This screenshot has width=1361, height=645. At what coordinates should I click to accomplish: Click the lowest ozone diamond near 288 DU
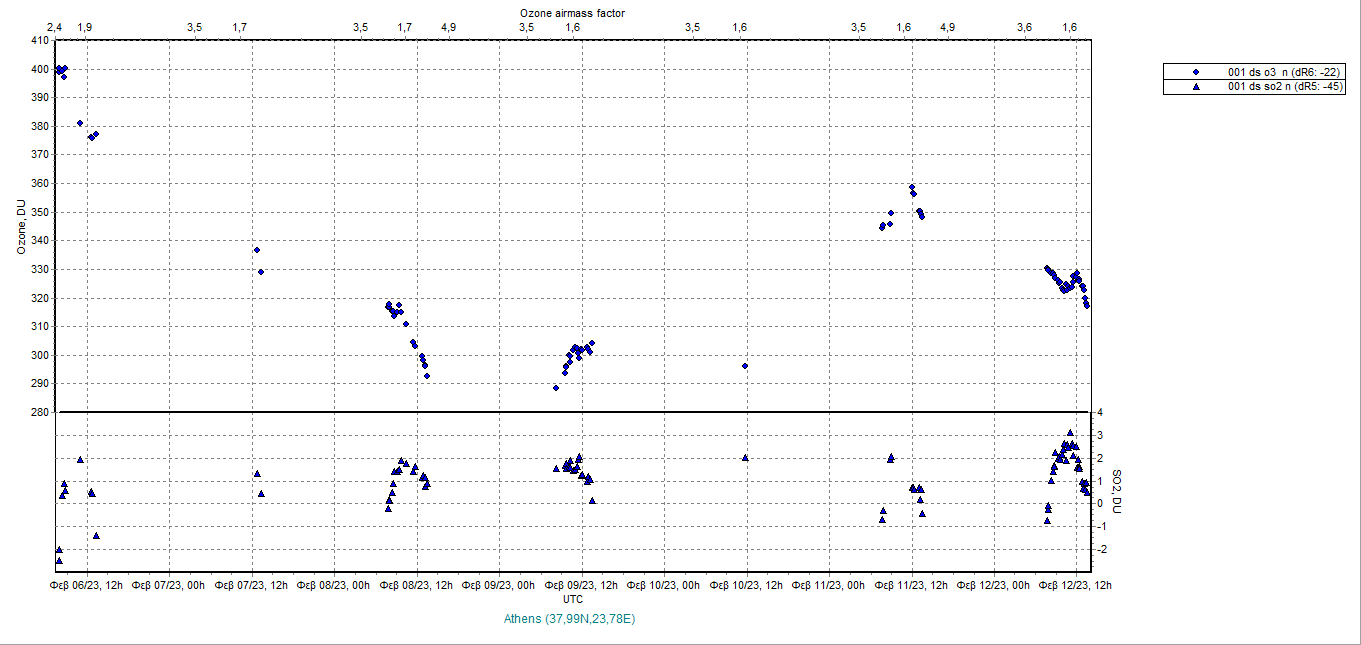(556, 388)
